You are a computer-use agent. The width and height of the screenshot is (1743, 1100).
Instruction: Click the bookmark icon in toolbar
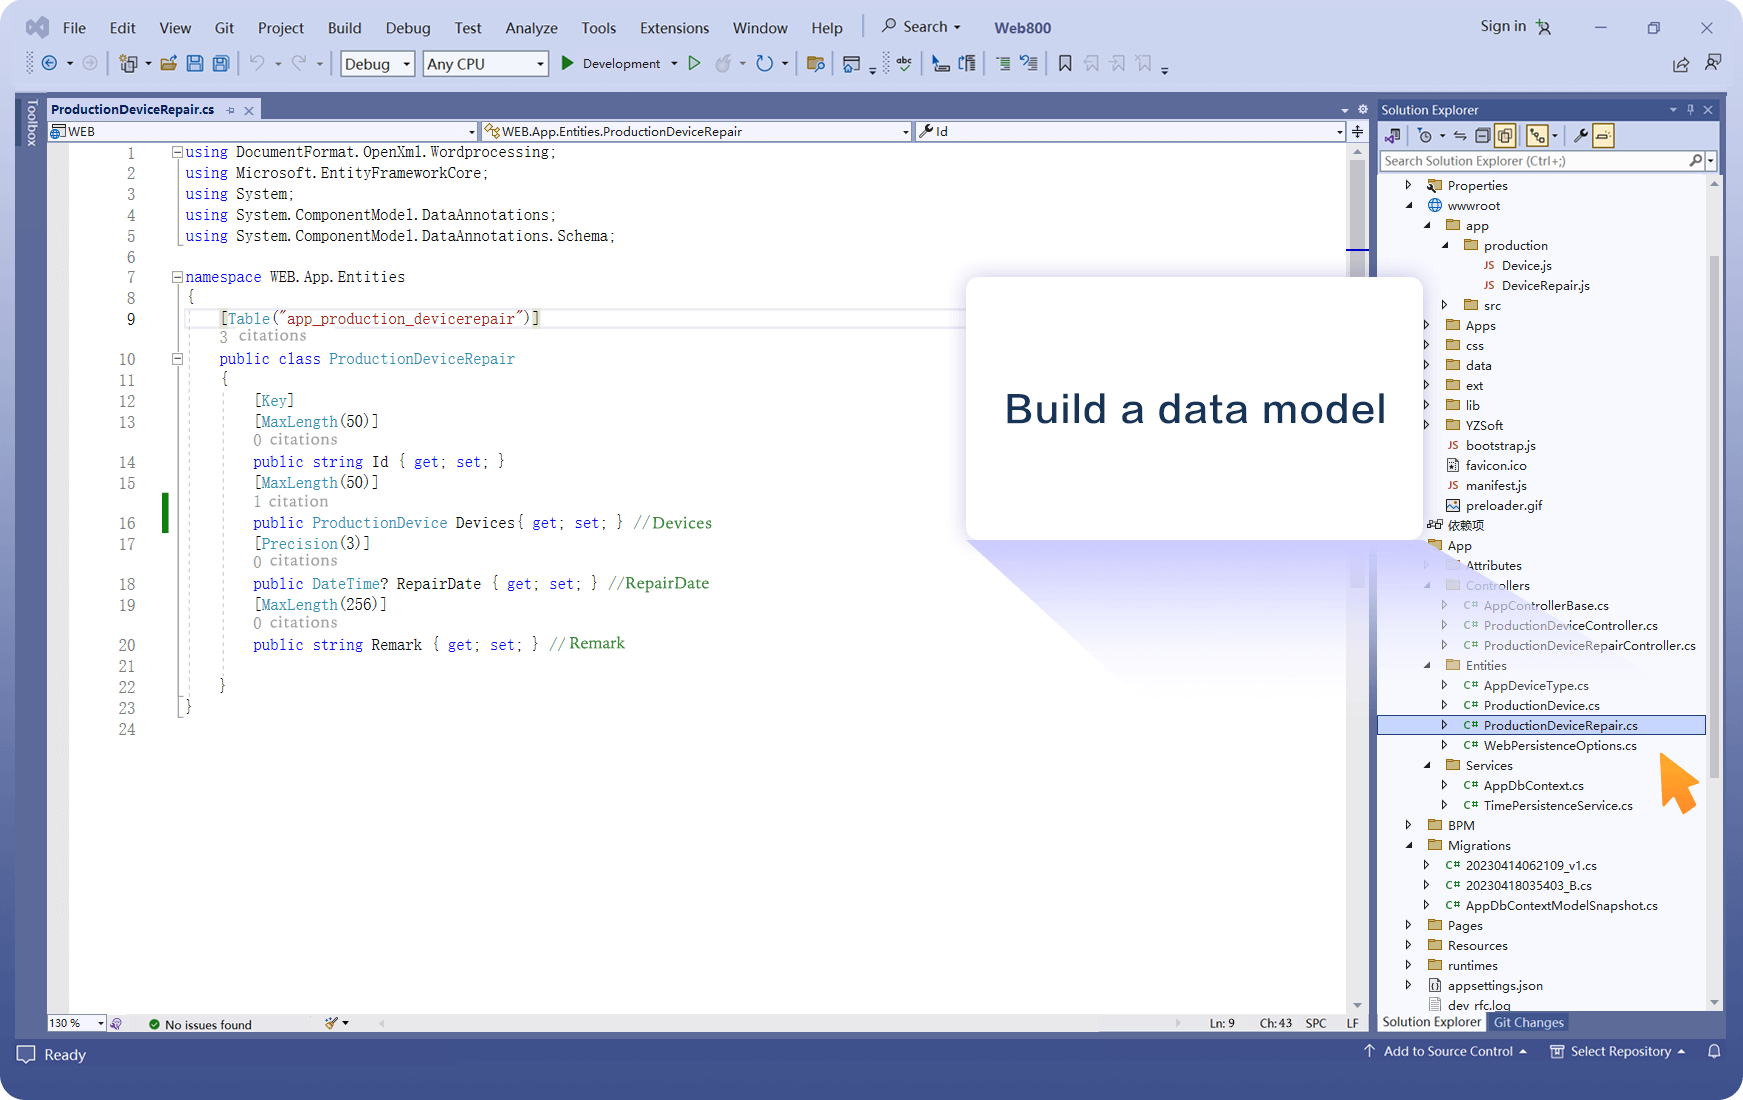coord(1065,63)
